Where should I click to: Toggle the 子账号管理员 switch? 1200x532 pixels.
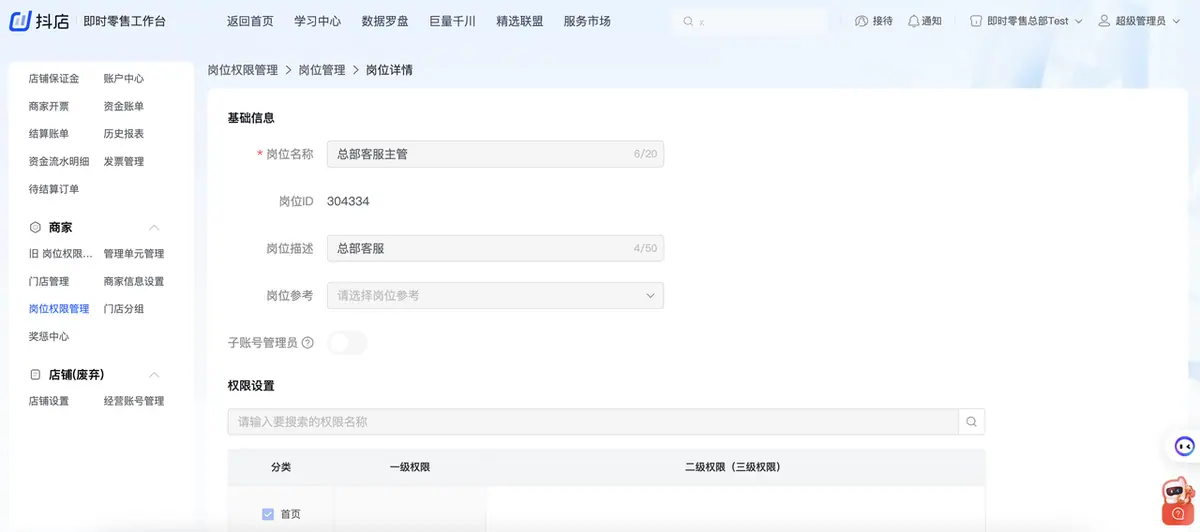click(347, 343)
